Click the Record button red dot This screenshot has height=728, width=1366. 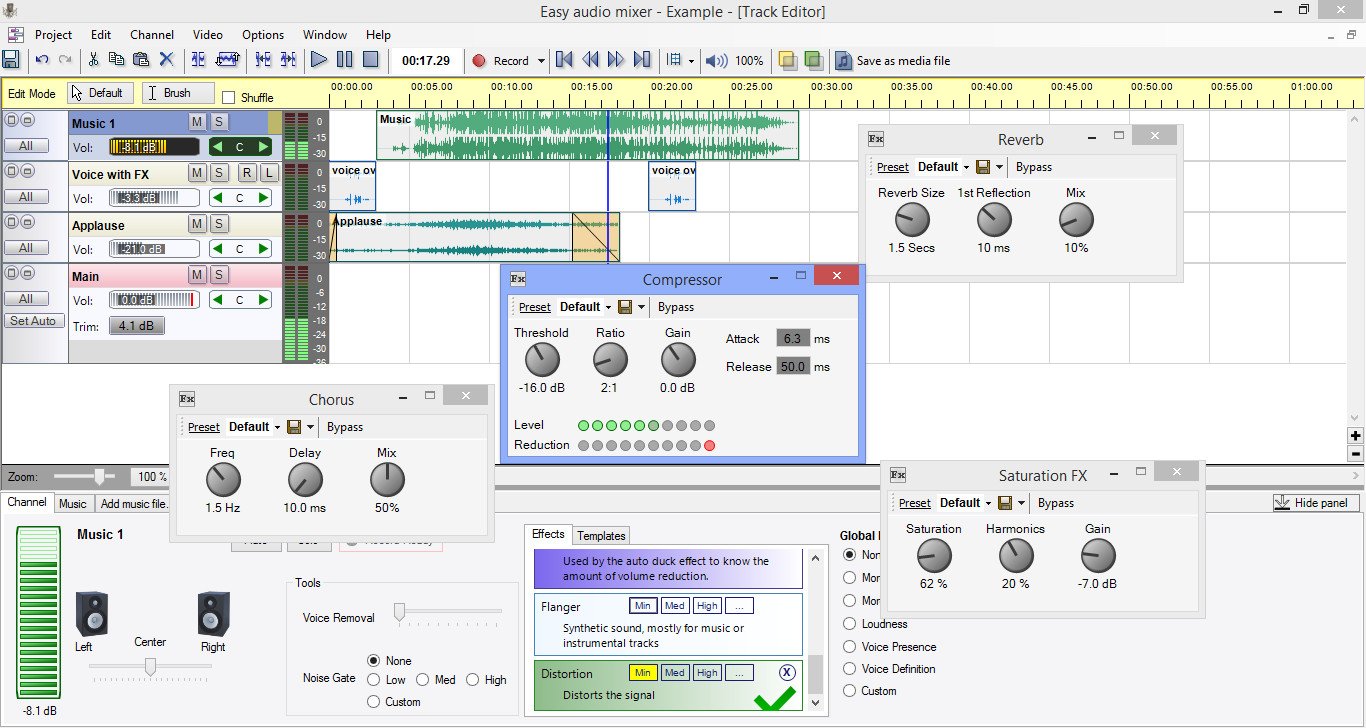pyautogui.click(x=479, y=61)
